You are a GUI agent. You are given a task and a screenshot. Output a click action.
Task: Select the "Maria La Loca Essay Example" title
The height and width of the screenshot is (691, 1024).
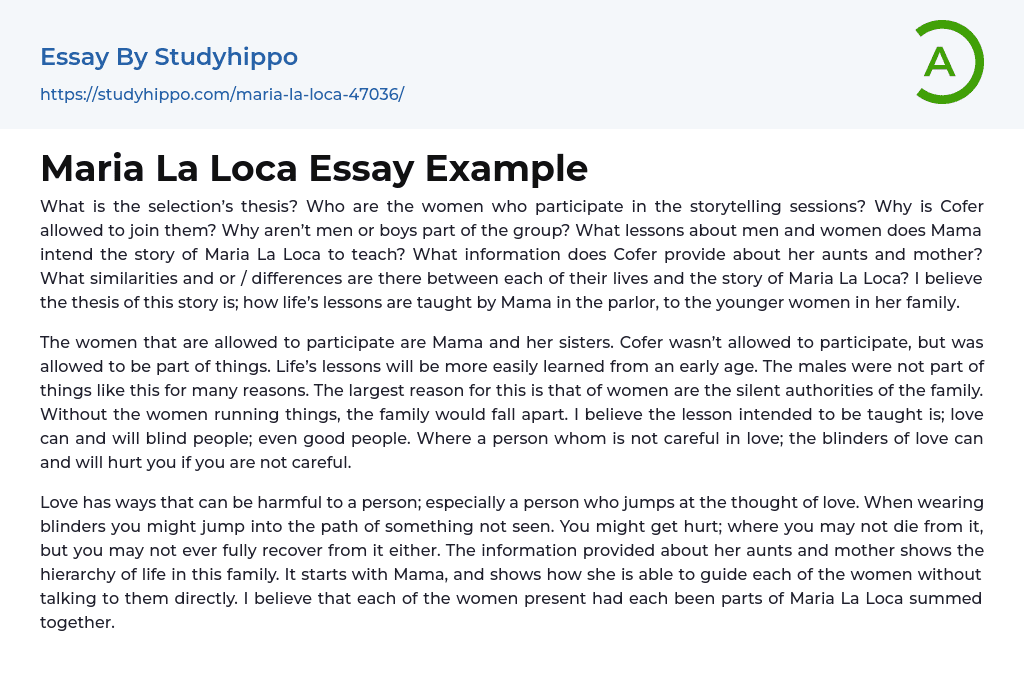(314, 168)
